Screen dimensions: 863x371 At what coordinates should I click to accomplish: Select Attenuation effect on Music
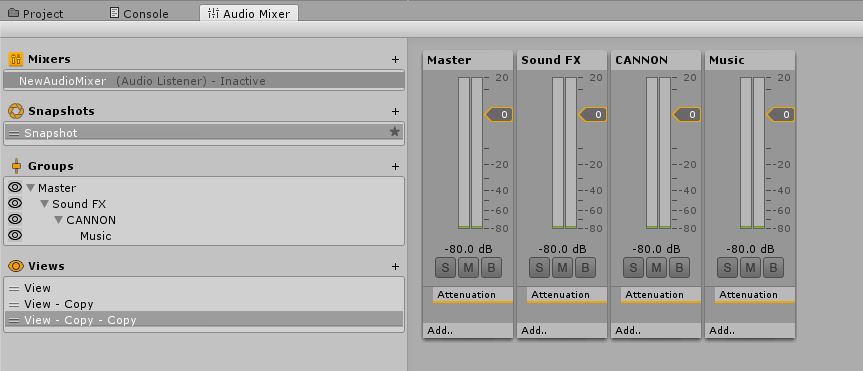click(755, 295)
